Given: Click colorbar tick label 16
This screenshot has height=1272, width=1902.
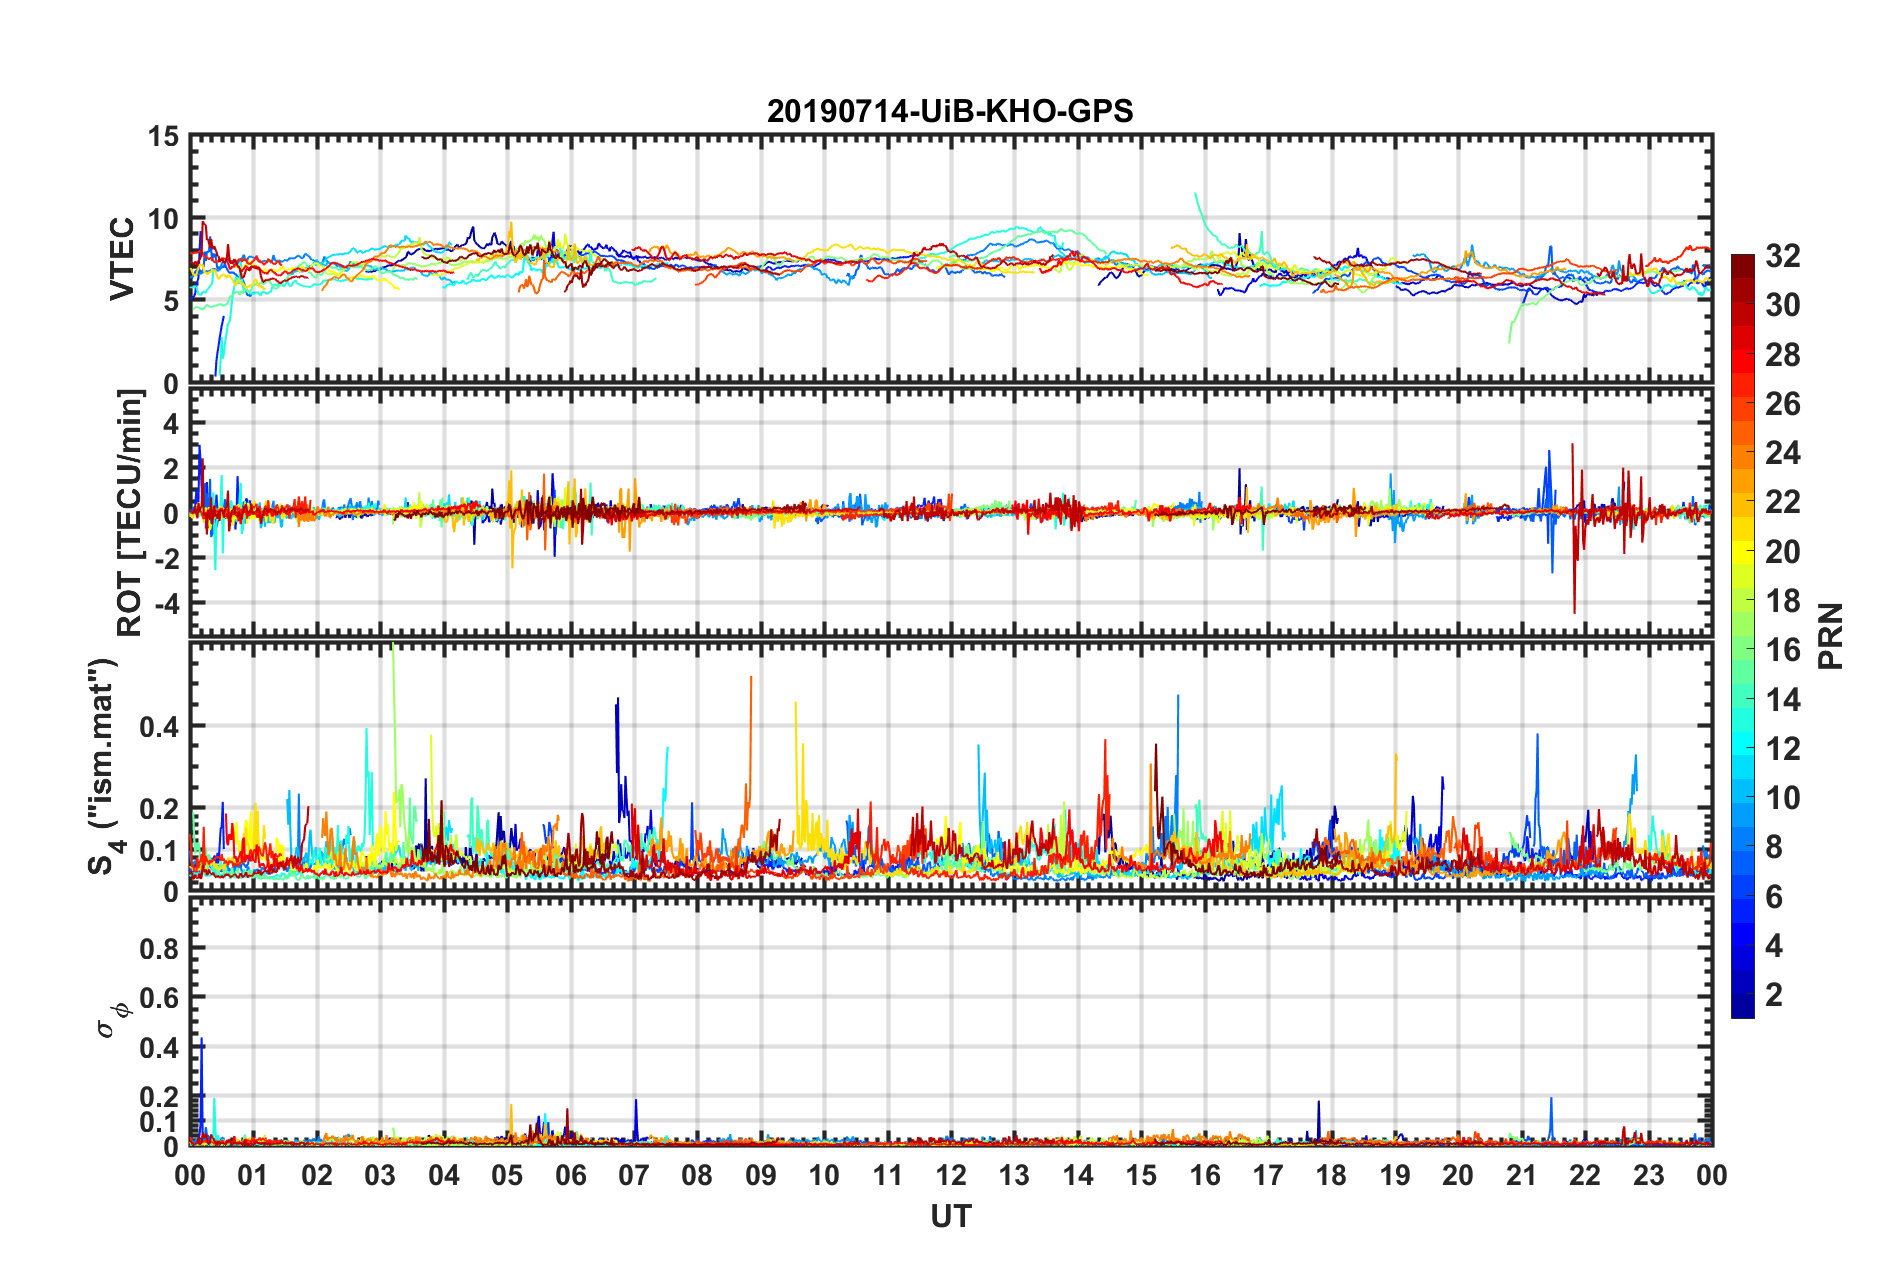Looking at the screenshot, I should click(1782, 650).
